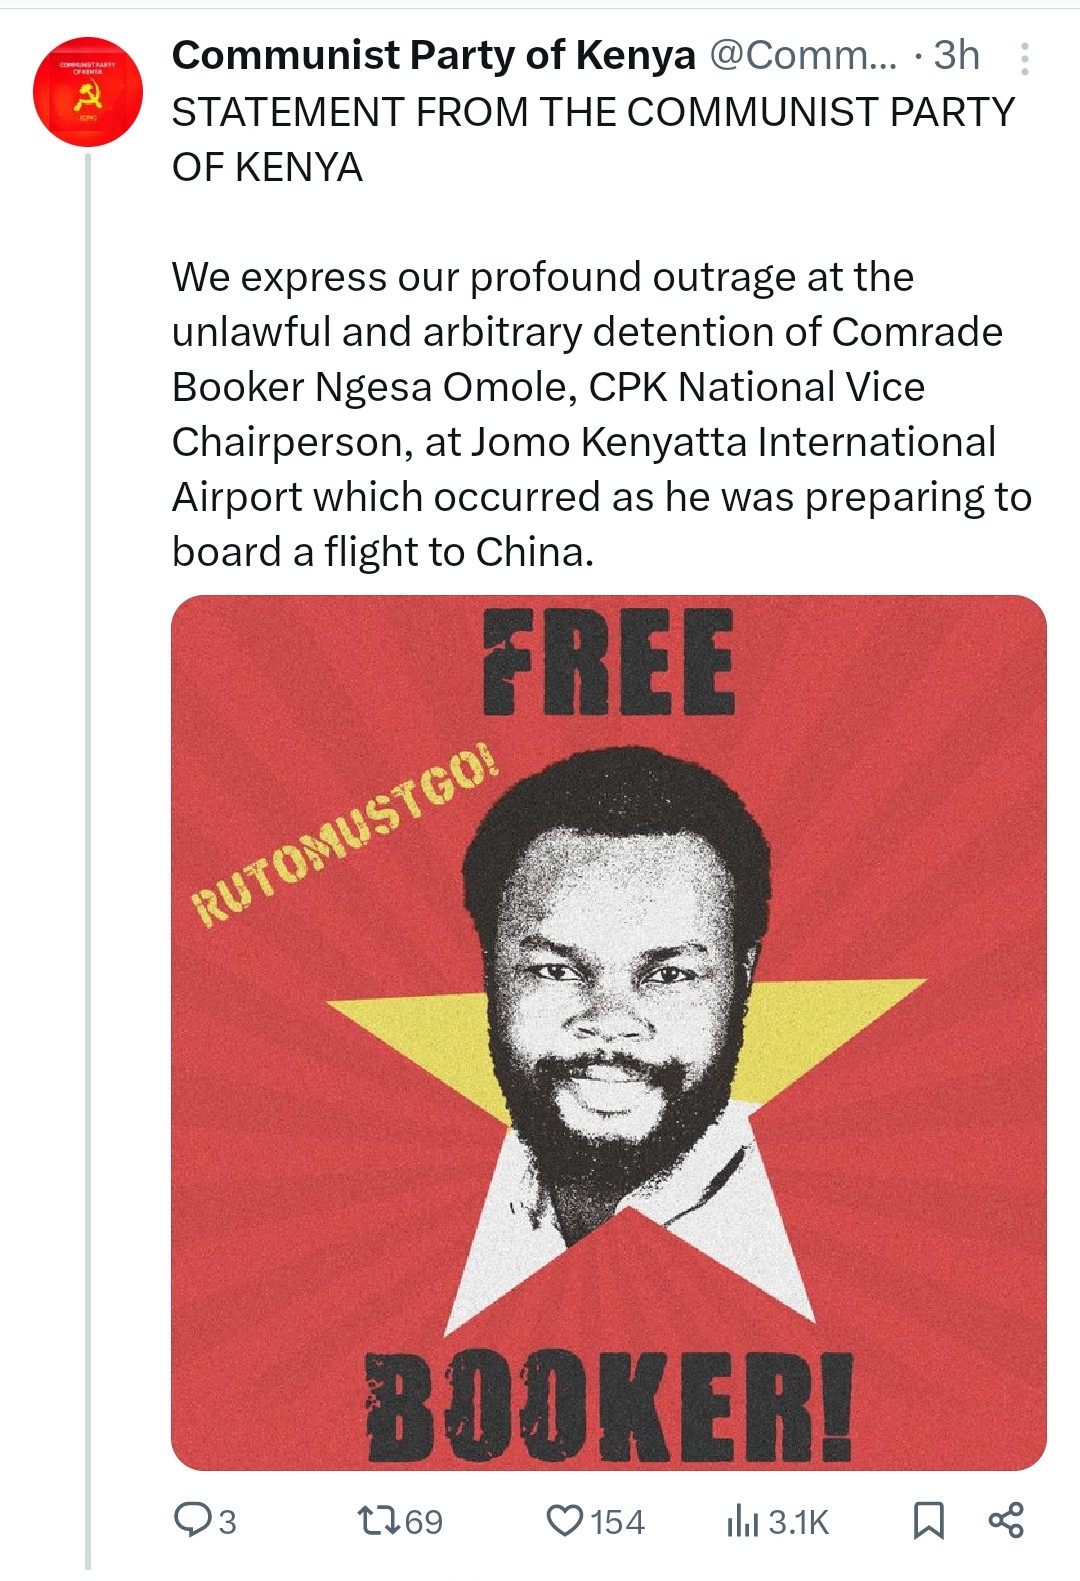1080x1581 pixels.
Task: Bookmark this post
Action: (x=928, y=1520)
